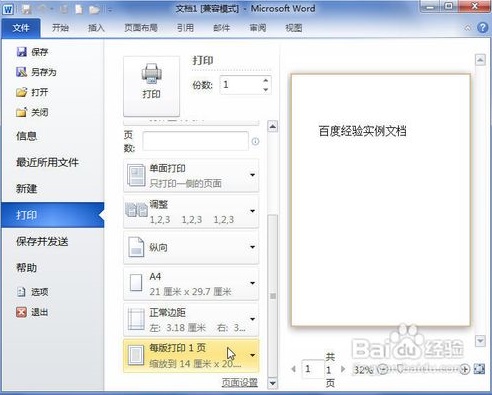Click the 页数 pages input field
The image size is (492, 395).
(195, 141)
